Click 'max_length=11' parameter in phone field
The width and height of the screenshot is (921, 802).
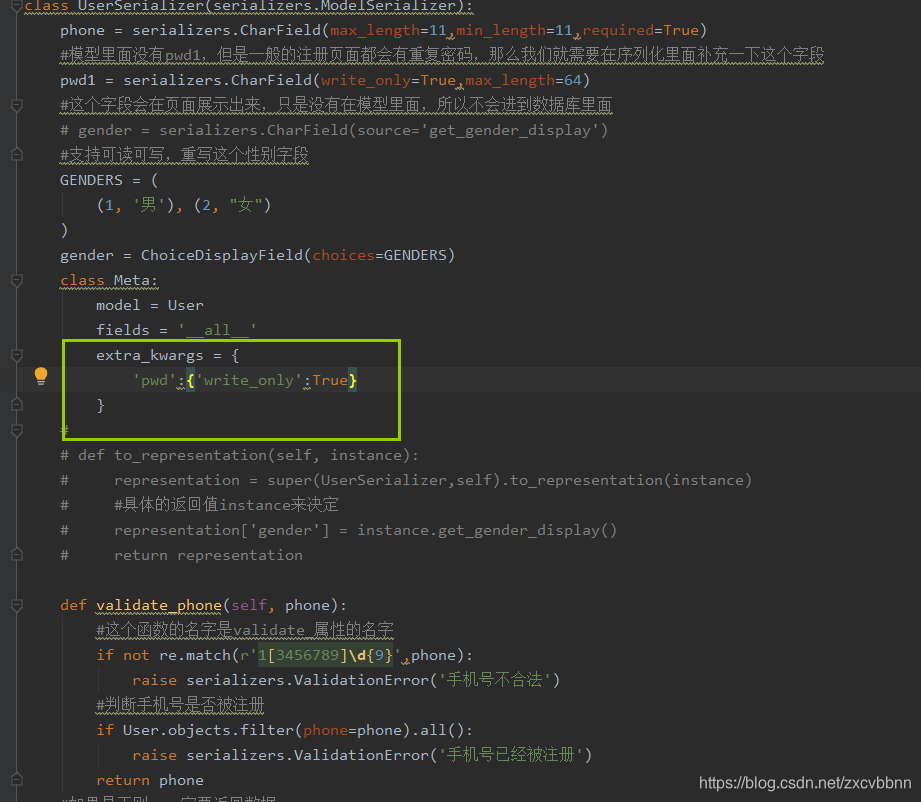click(x=388, y=31)
